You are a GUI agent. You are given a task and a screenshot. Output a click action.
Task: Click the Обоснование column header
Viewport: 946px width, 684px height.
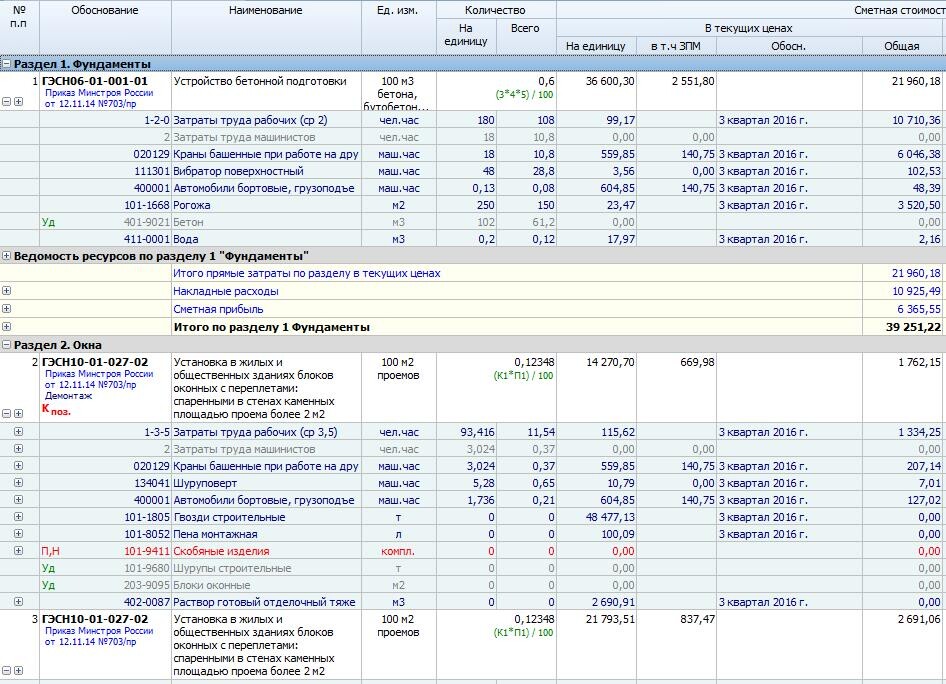coord(105,10)
